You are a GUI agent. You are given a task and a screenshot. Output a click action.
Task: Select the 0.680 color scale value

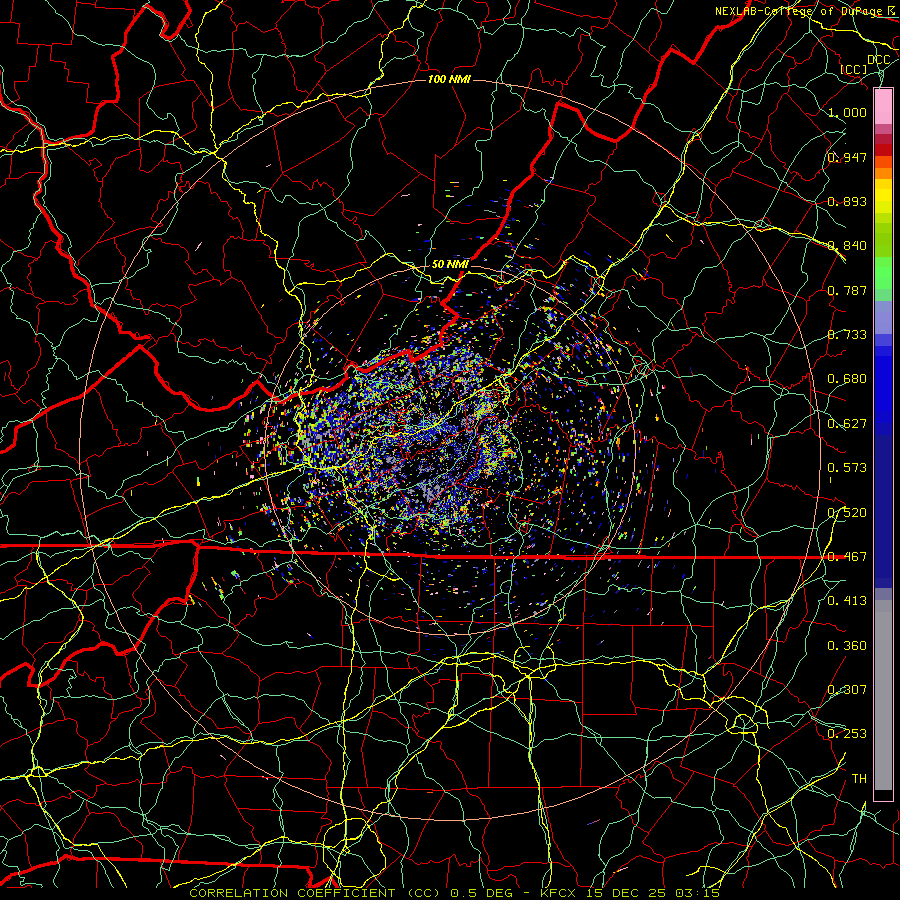(x=847, y=379)
